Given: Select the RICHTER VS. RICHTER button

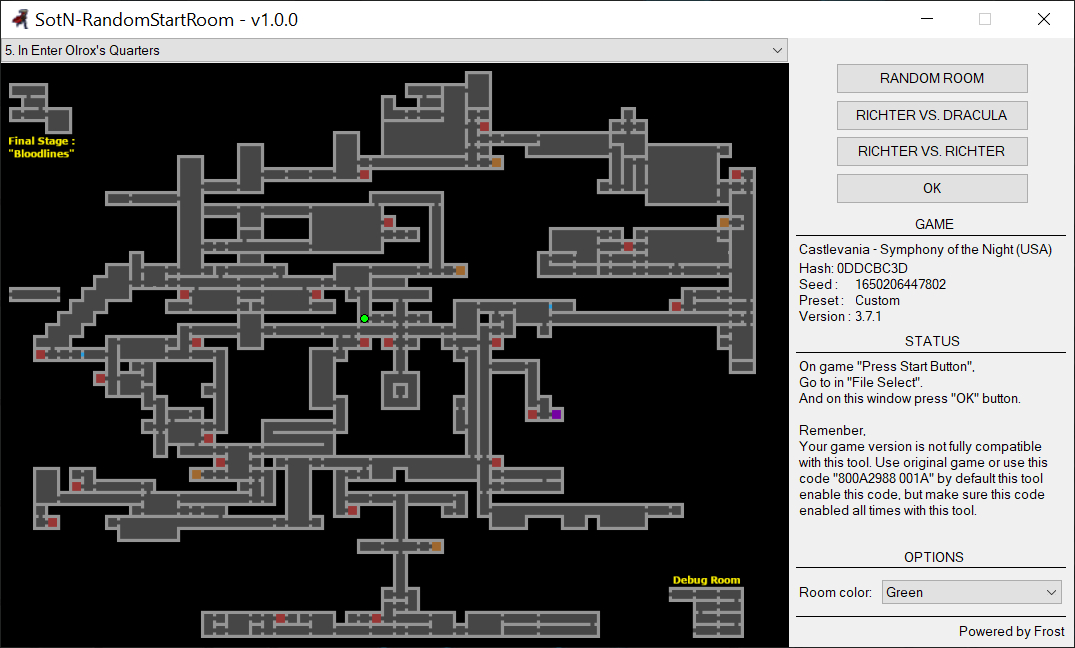Looking at the screenshot, I should tap(932, 152).
